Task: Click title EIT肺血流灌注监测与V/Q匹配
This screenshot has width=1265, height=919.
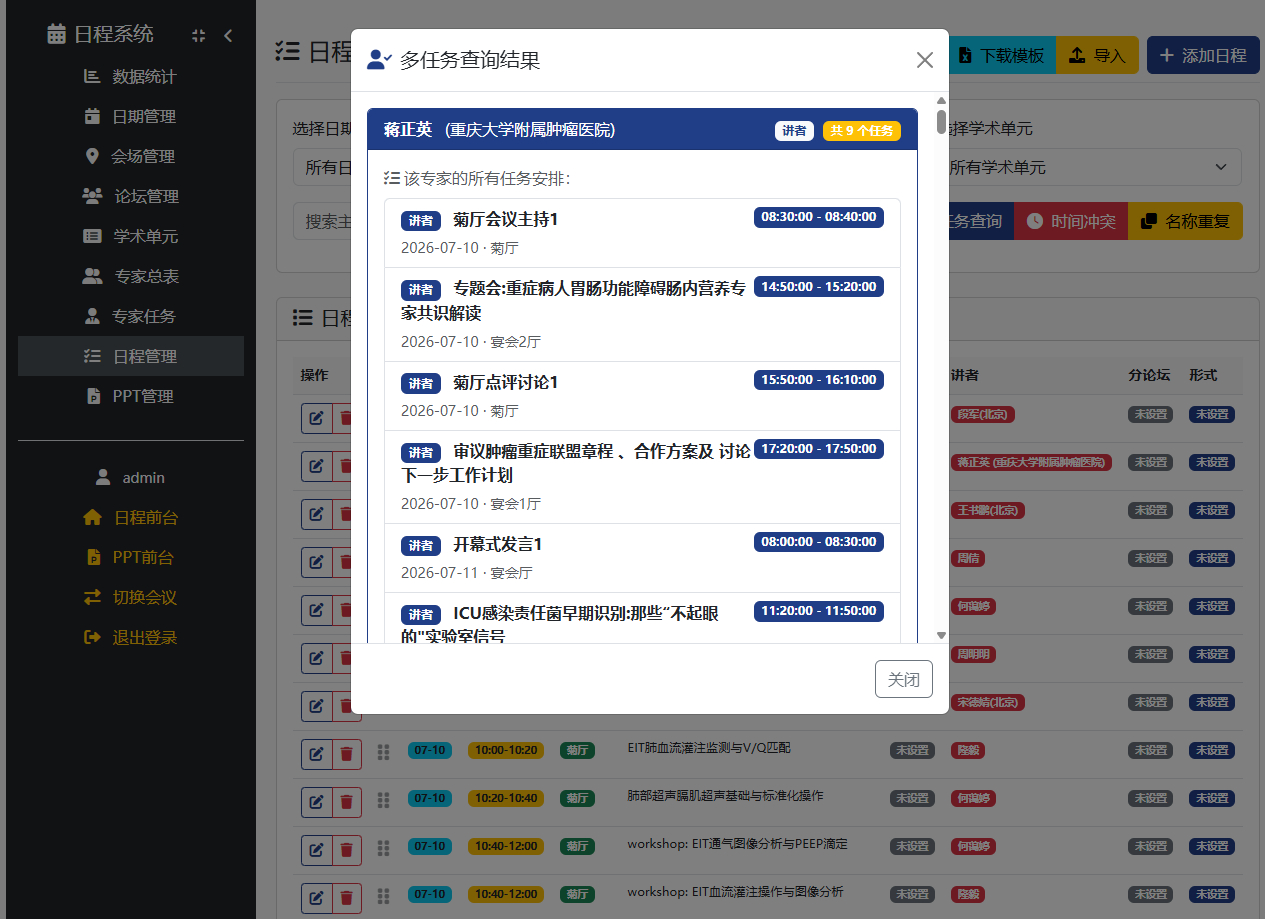Action: tap(709, 748)
